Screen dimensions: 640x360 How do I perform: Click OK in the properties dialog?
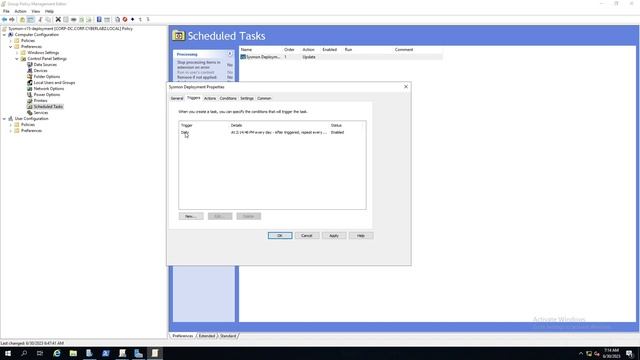(x=280, y=236)
